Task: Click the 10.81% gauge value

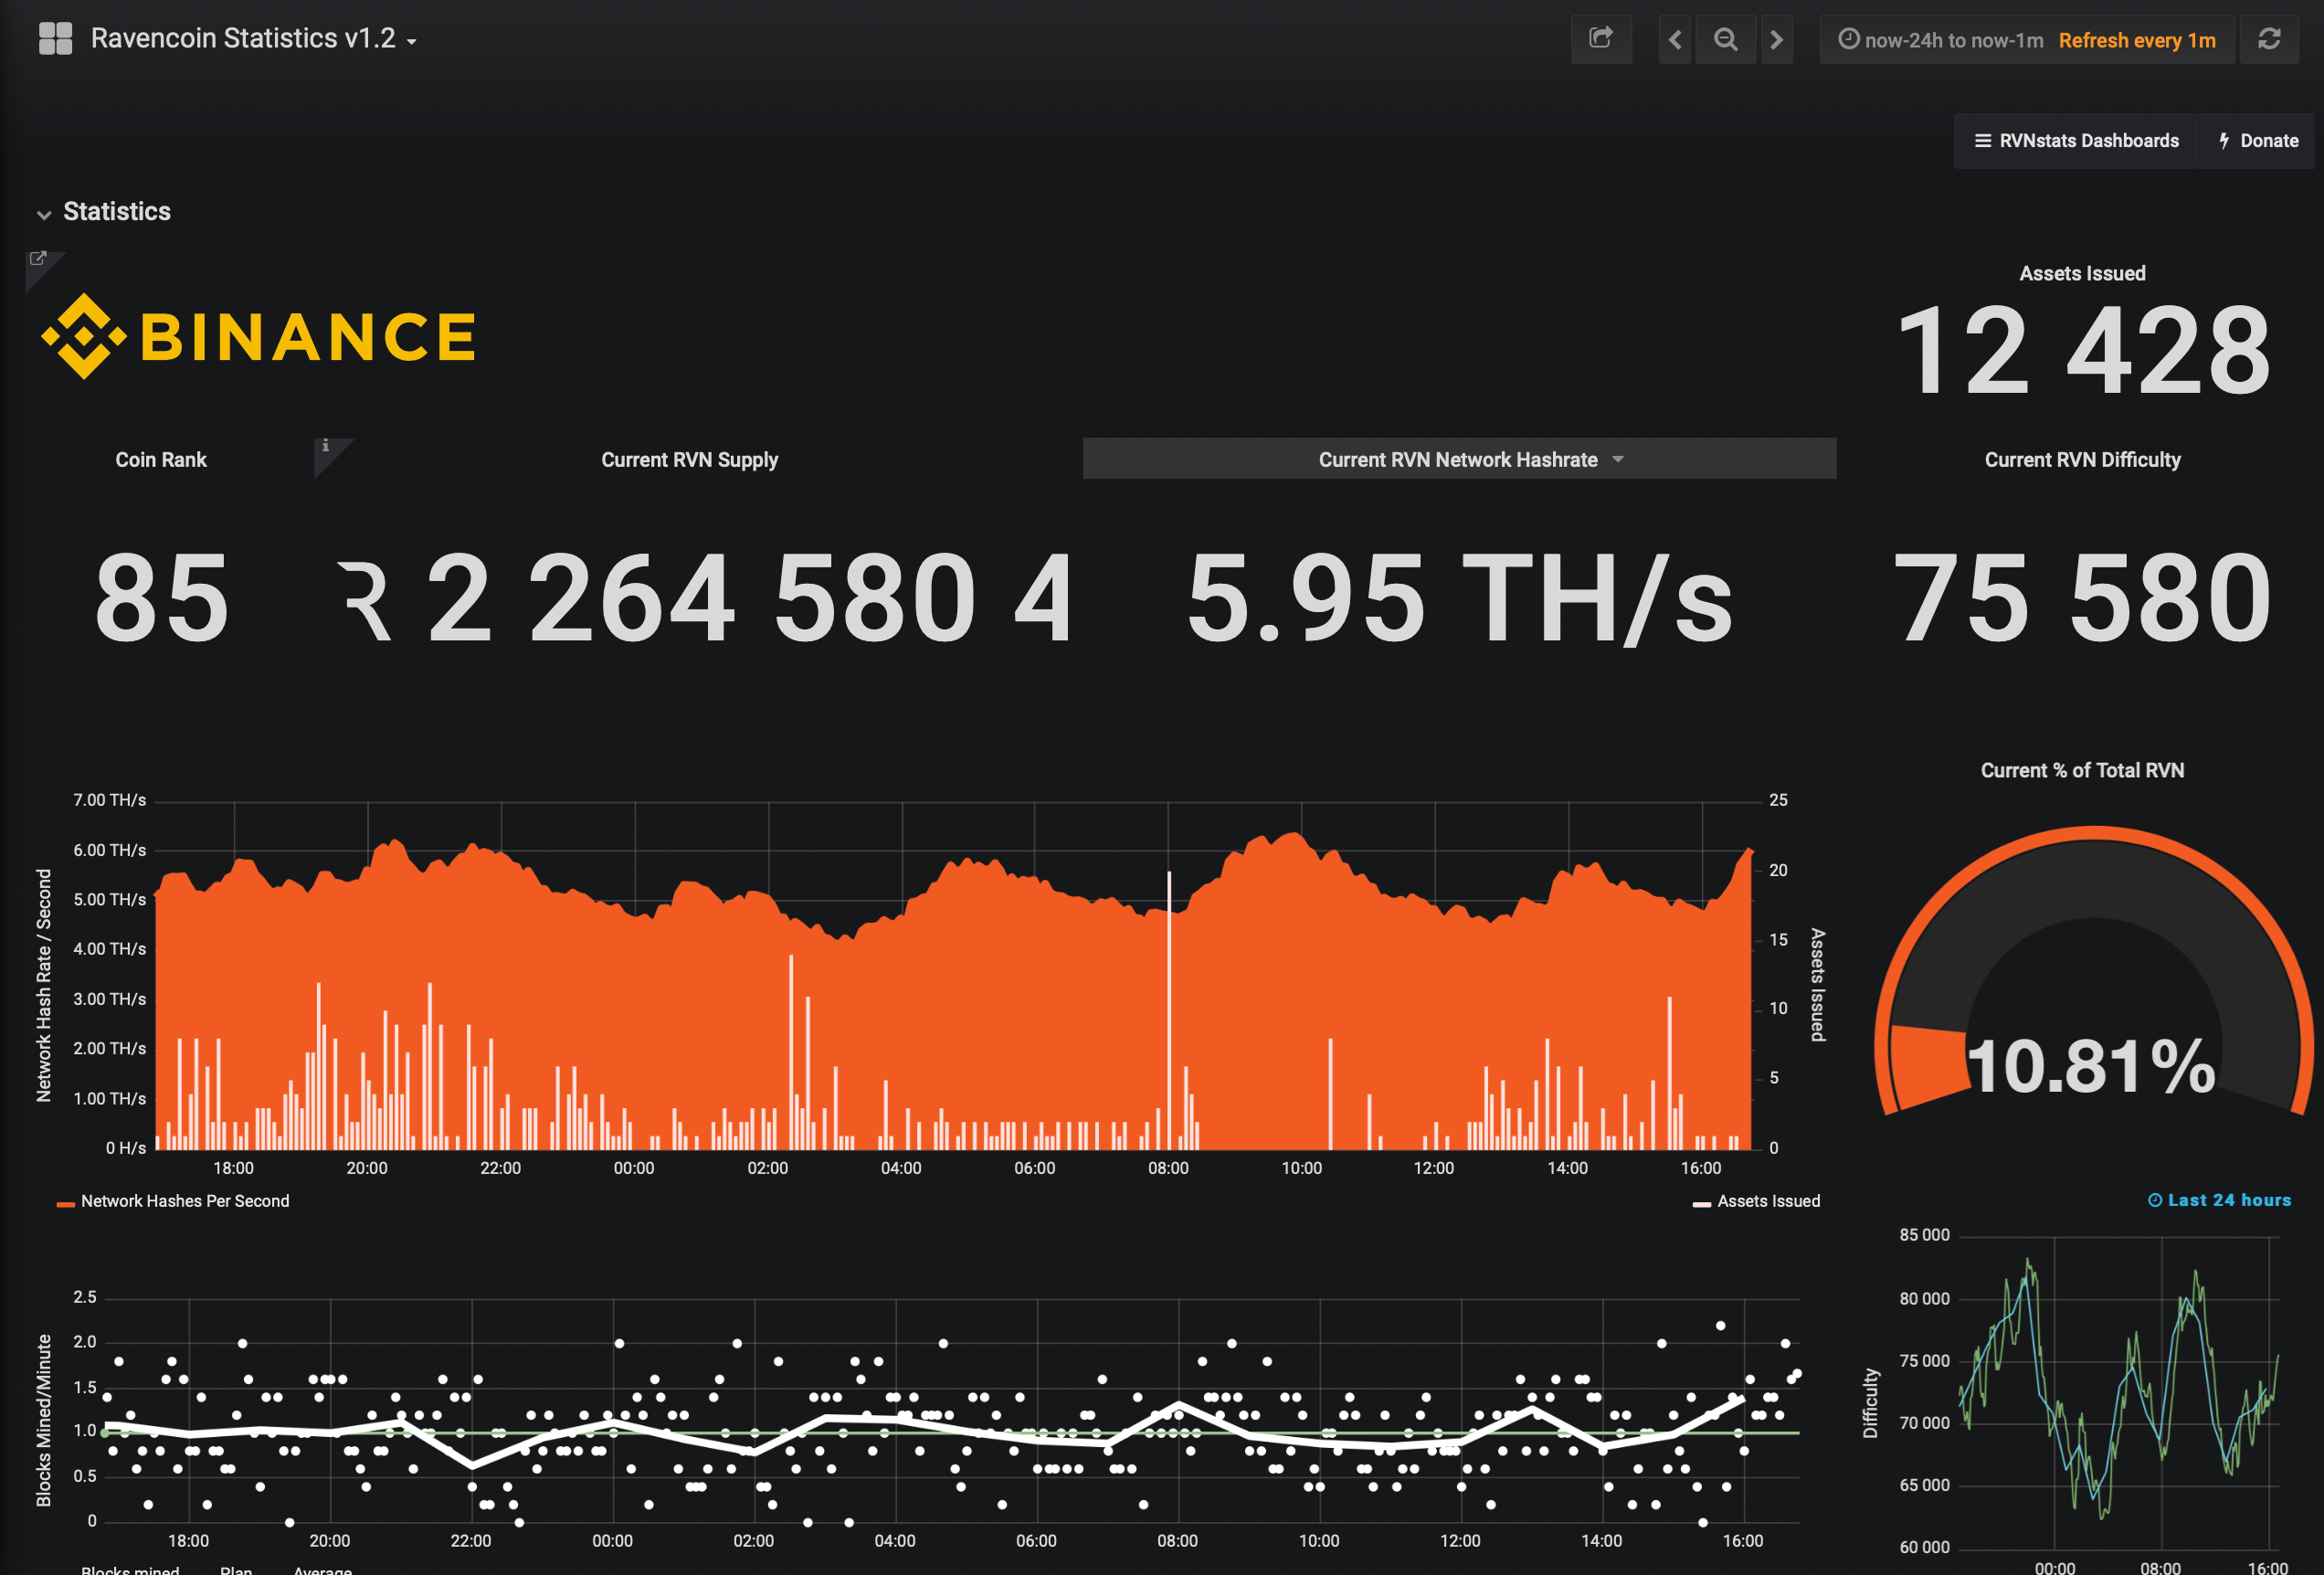Action: [x=2091, y=1066]
